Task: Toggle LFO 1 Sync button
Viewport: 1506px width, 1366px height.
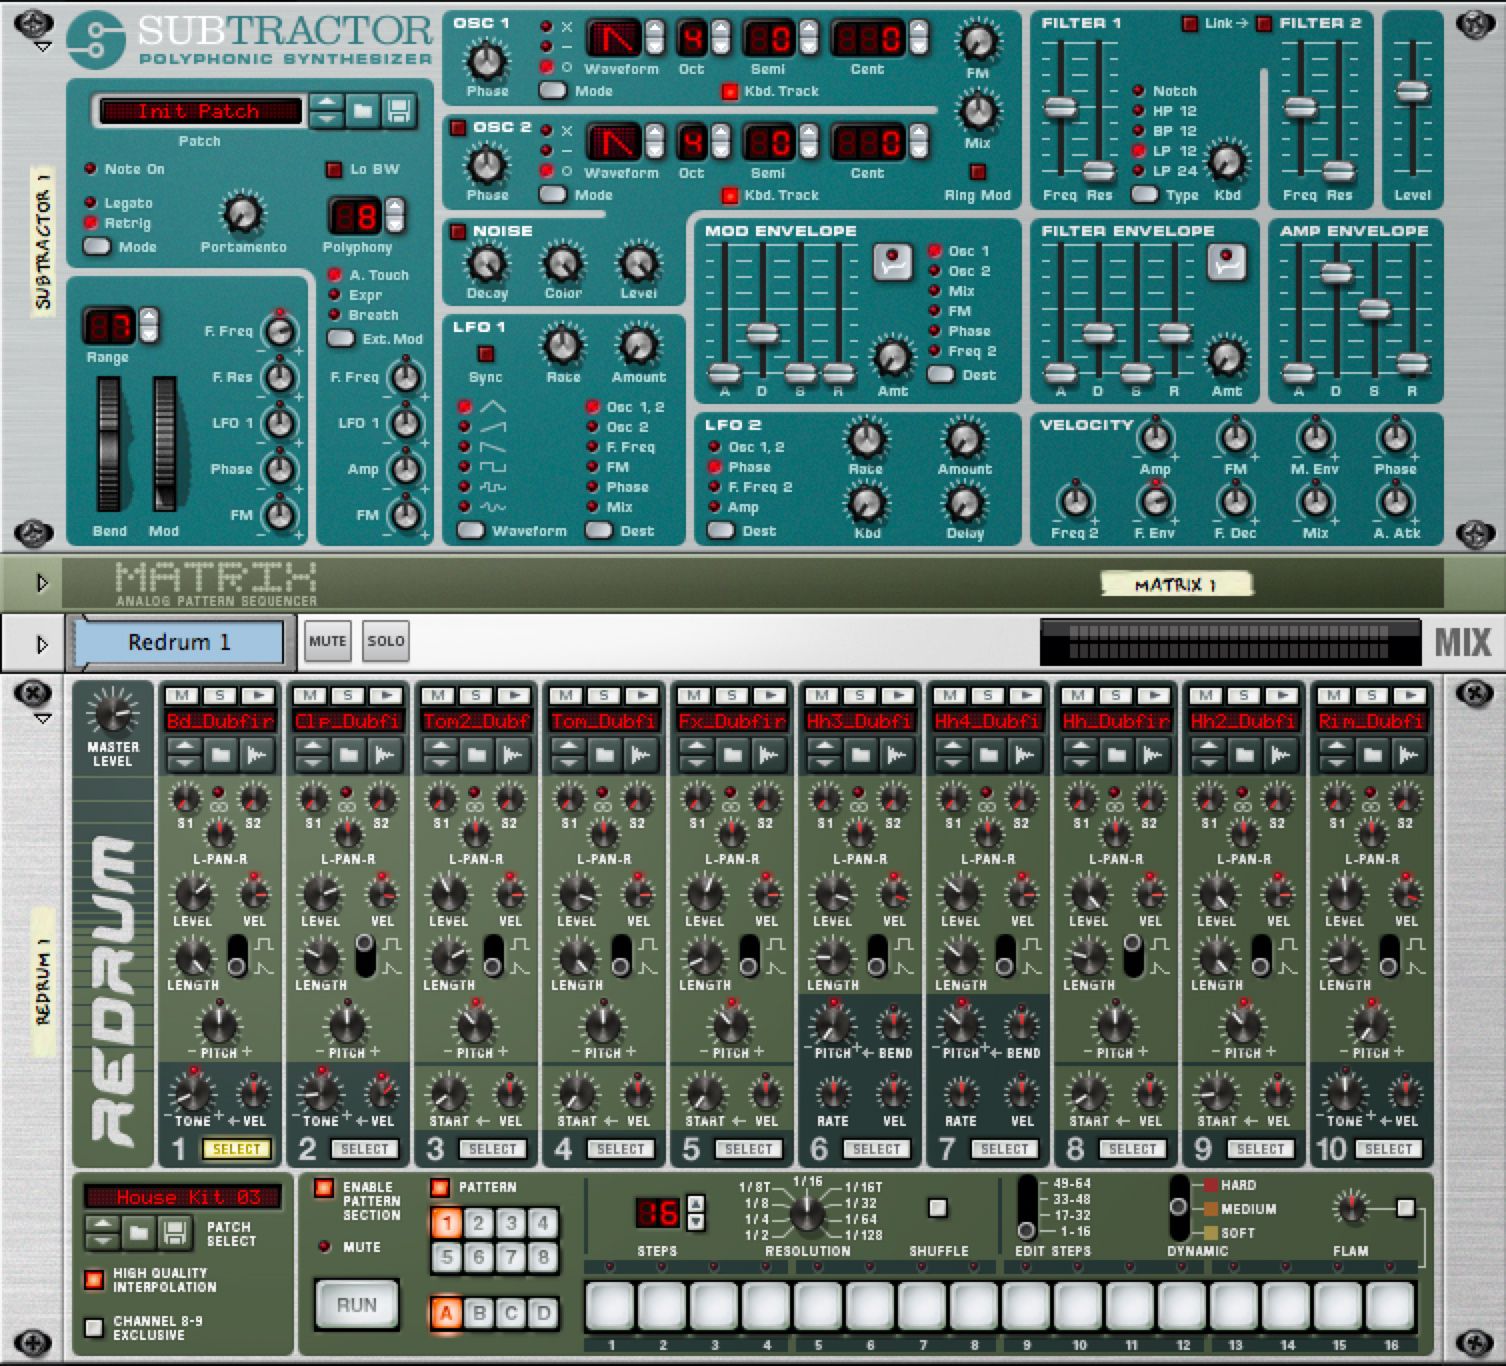Action: point(486,353)
